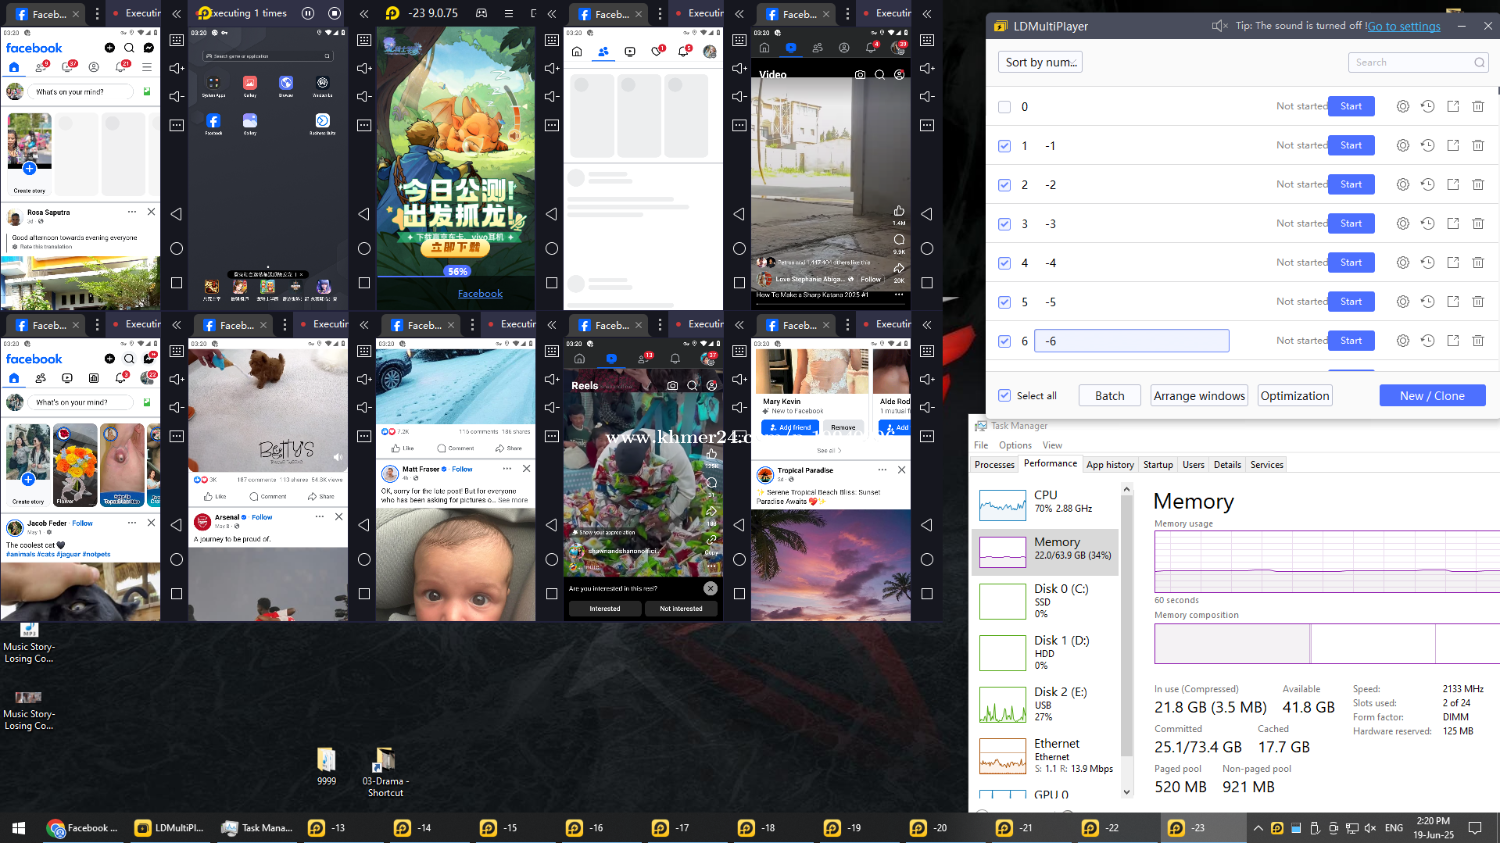The height and width of the screenshot is (843, 1500).
Task: Open settings gear for instance row 0
Action: pyautogui.click(x=1403, y=106)
